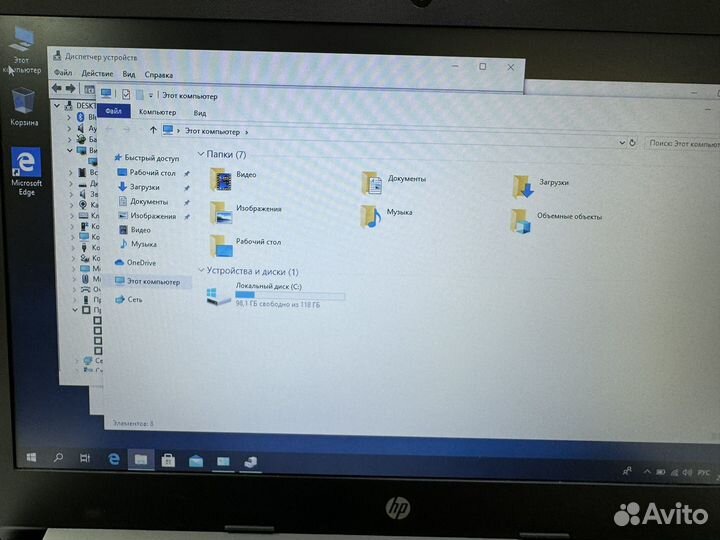720x540 pixels.
Task: Click Этот компьютер in the address bar
Action: click(212, 131)
